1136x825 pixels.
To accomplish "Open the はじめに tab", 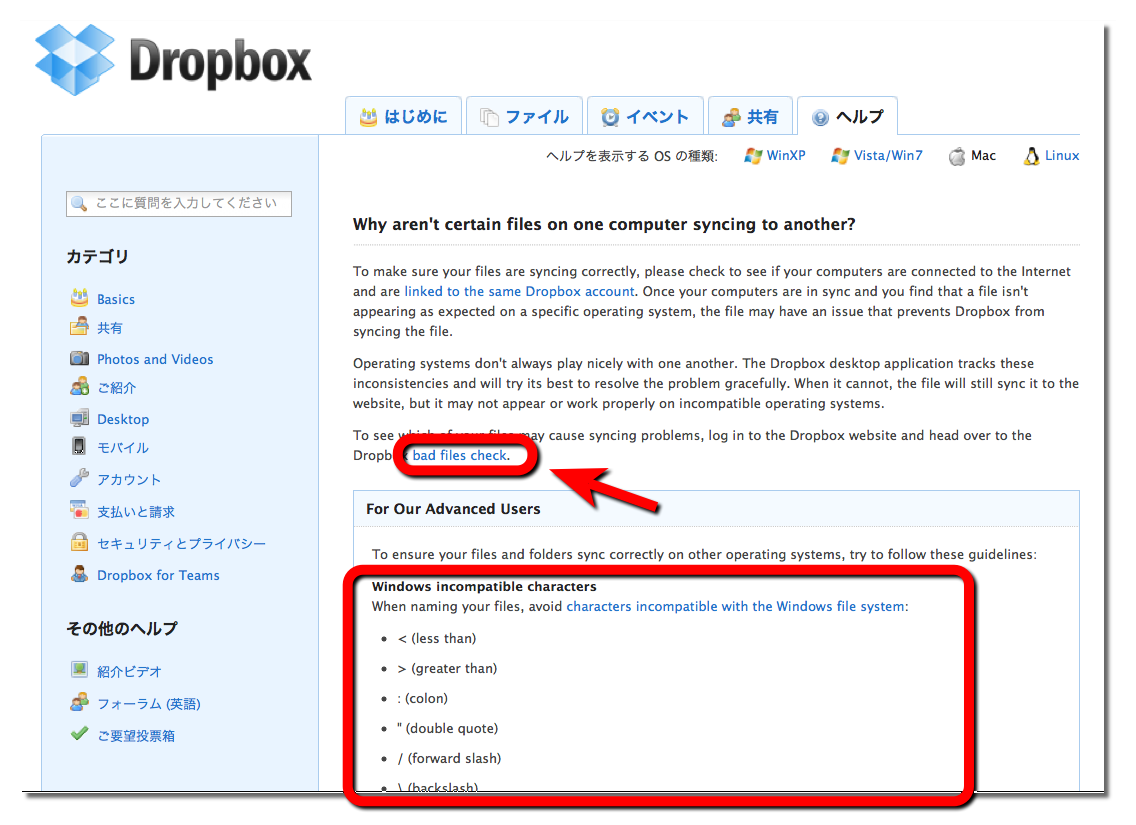I will click(404, 116).
